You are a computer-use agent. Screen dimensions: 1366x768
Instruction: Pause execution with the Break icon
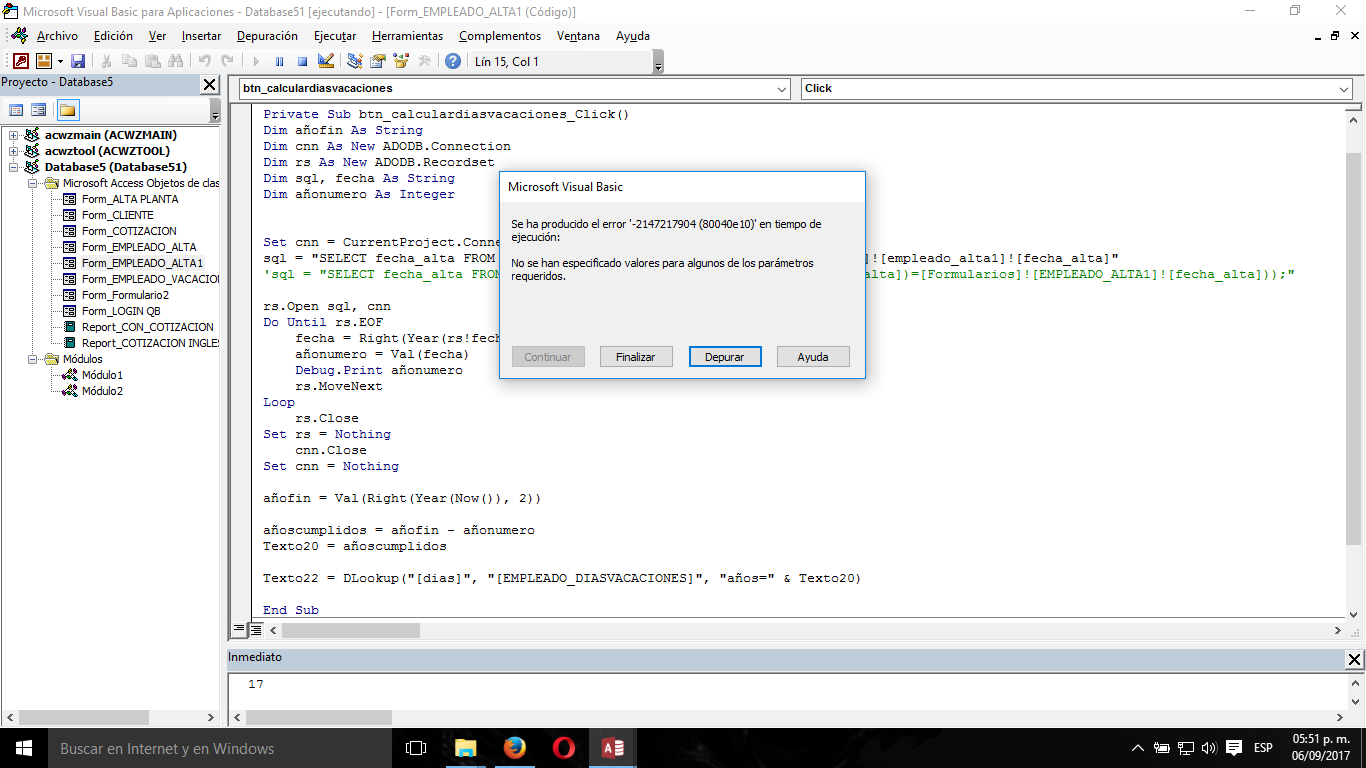(x=280, y=60)
